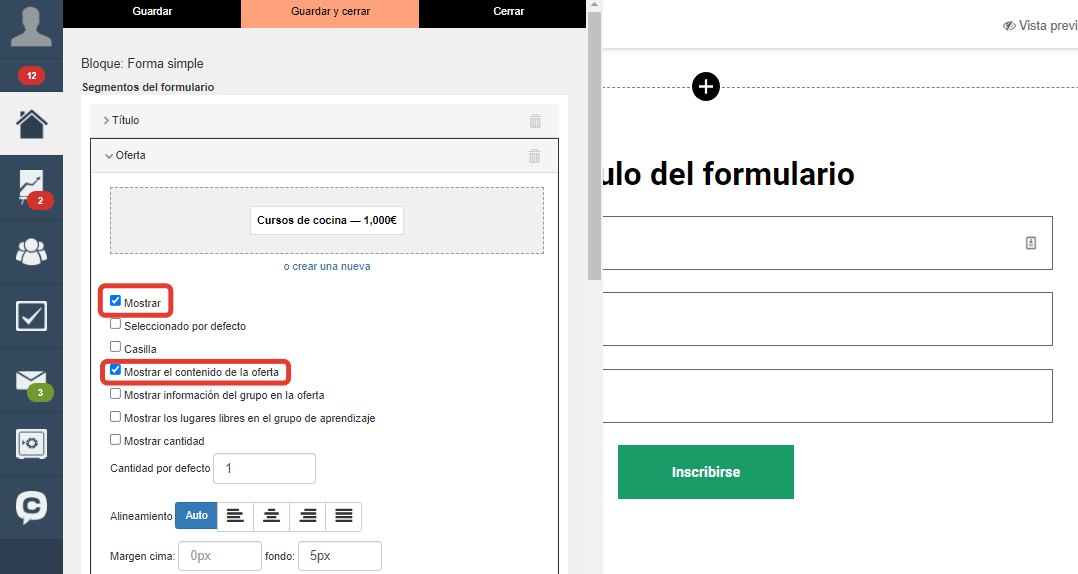Enable Mostrar cantidad checkbox
The width and height of the screenshot is (1078, 574).
point(116,439)
